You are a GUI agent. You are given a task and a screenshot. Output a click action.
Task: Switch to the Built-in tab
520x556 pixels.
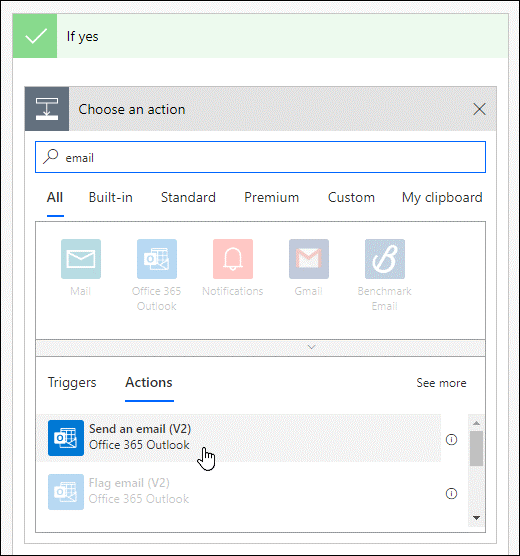coord(111,198)
